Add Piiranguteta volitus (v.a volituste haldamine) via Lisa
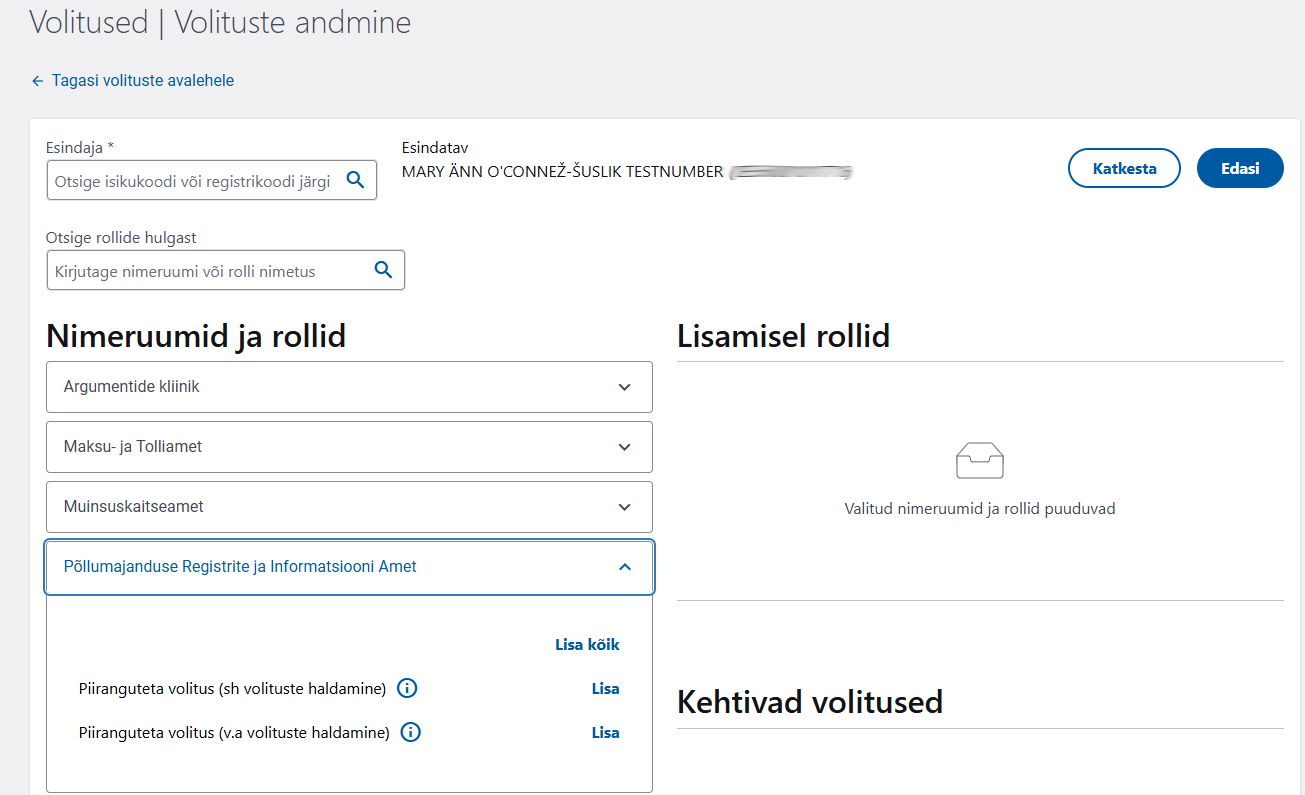Screen dimensions: 1305x795 click(x=605, y=732)
